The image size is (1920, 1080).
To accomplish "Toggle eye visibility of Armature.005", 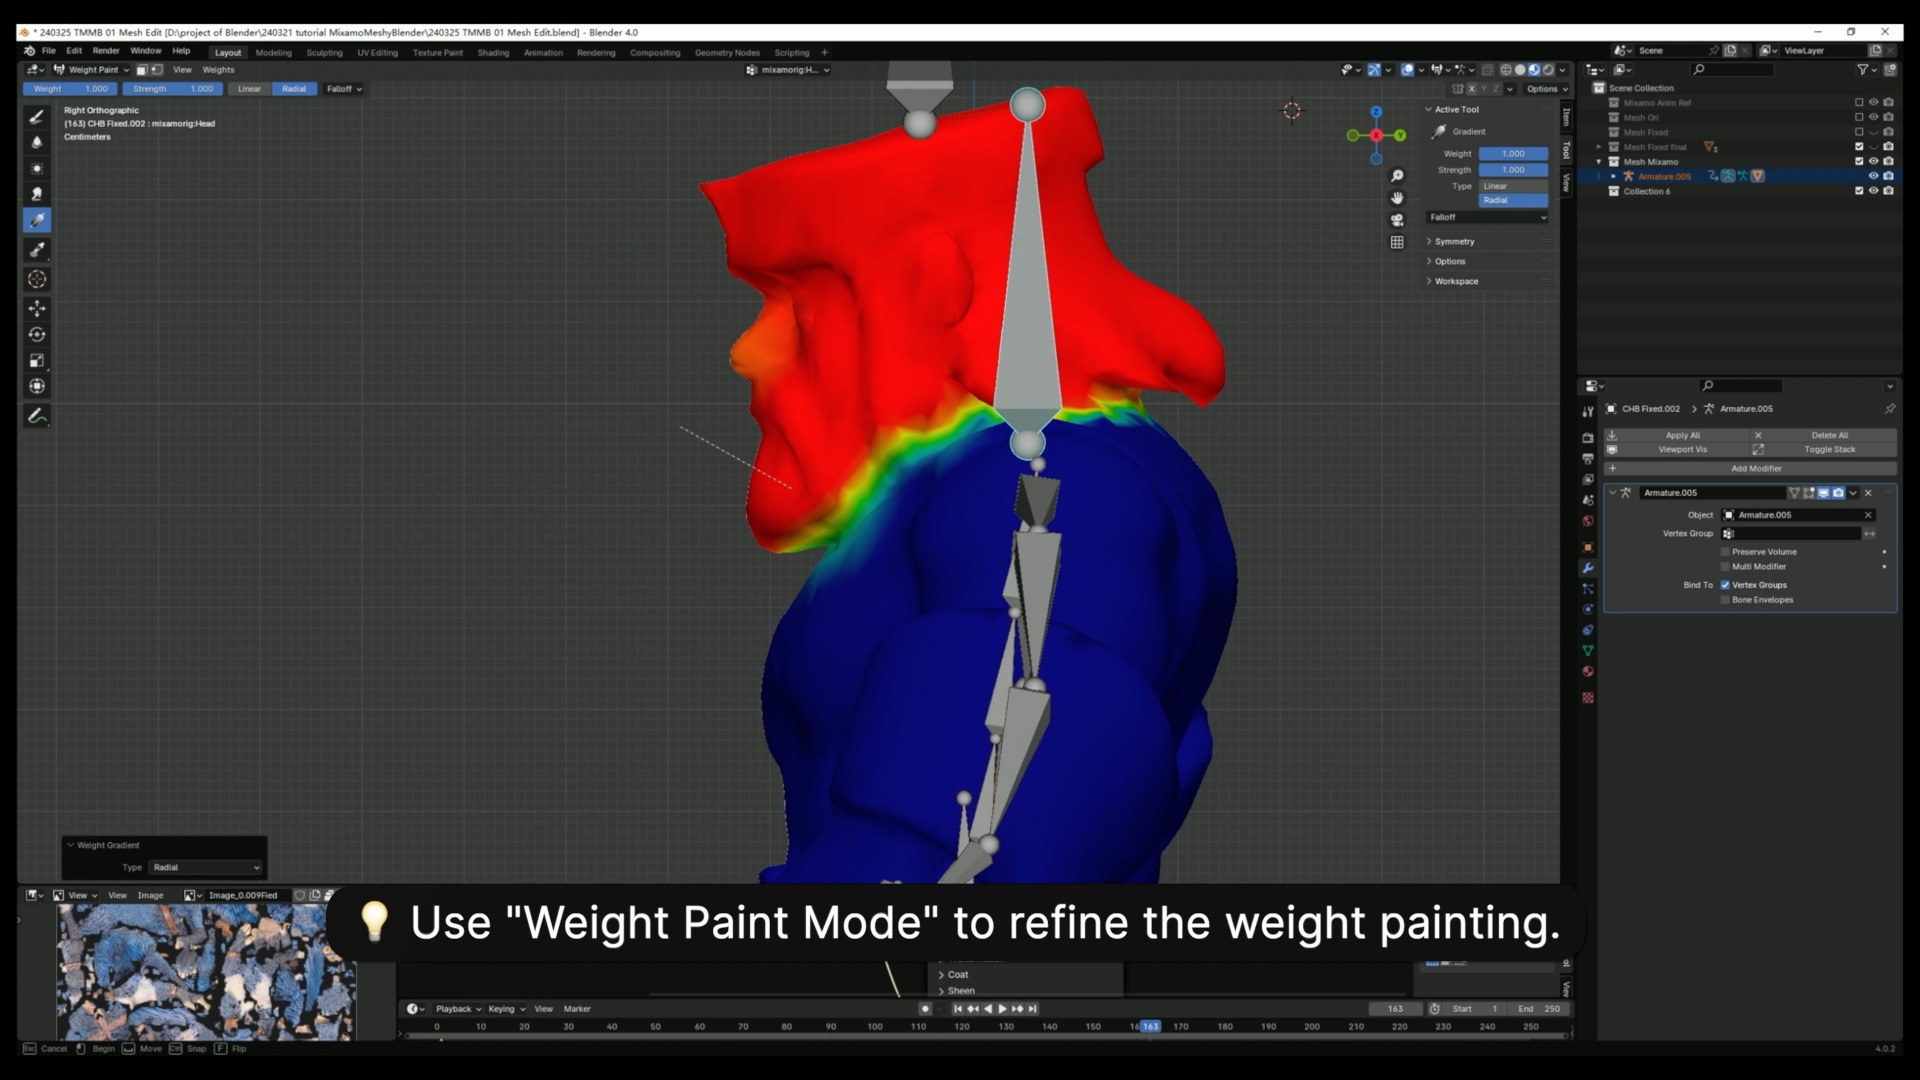I will click(x=1873, y=176).
